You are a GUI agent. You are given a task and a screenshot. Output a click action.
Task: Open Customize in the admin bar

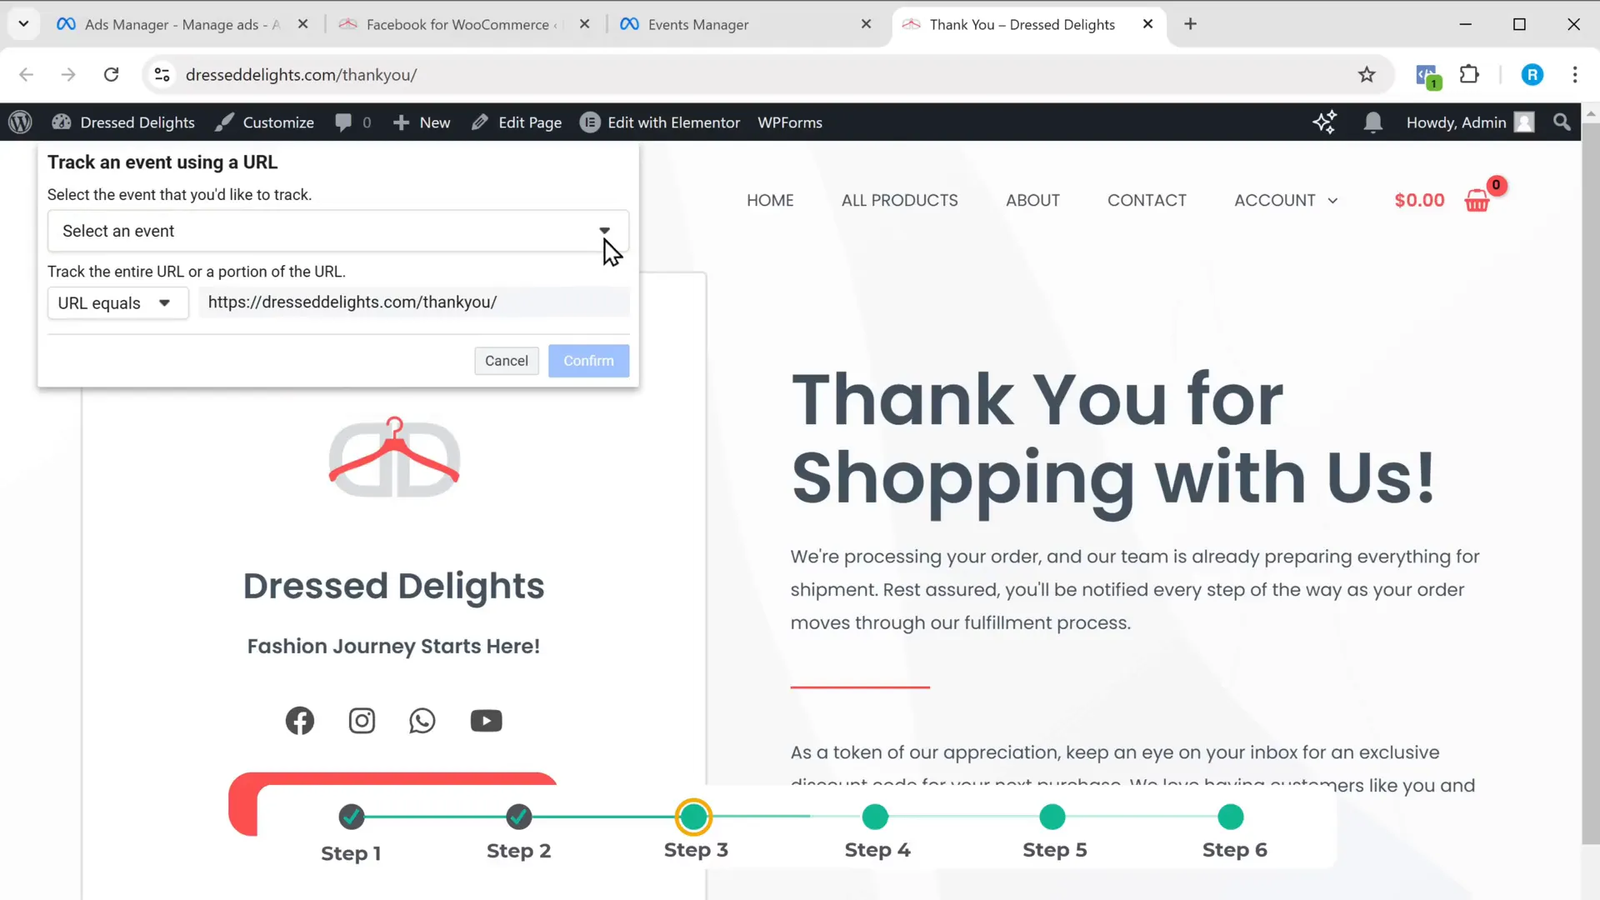[x=264, y=122]
